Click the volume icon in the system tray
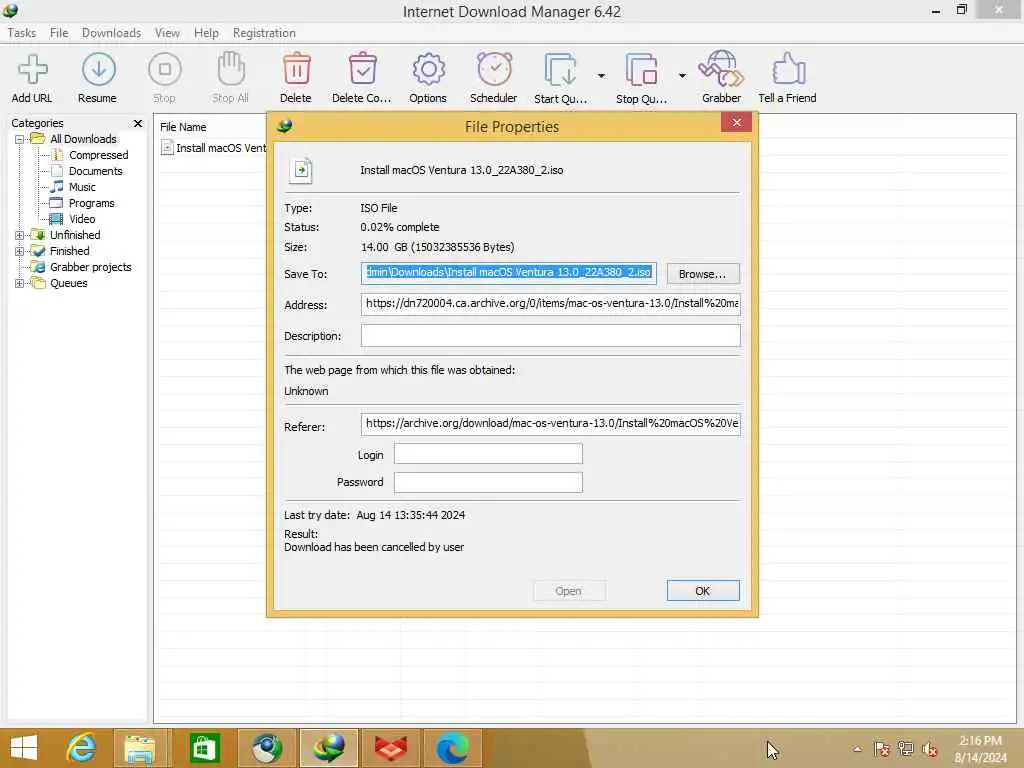This screenshot has height=768, width=1024. pos(930,749)
